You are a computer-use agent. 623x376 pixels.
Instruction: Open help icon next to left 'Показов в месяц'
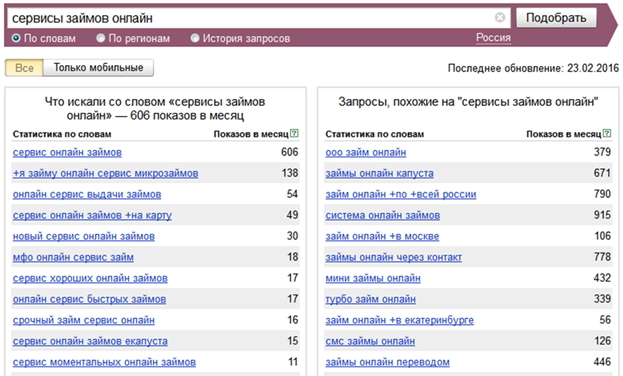[x=294, y=134]
